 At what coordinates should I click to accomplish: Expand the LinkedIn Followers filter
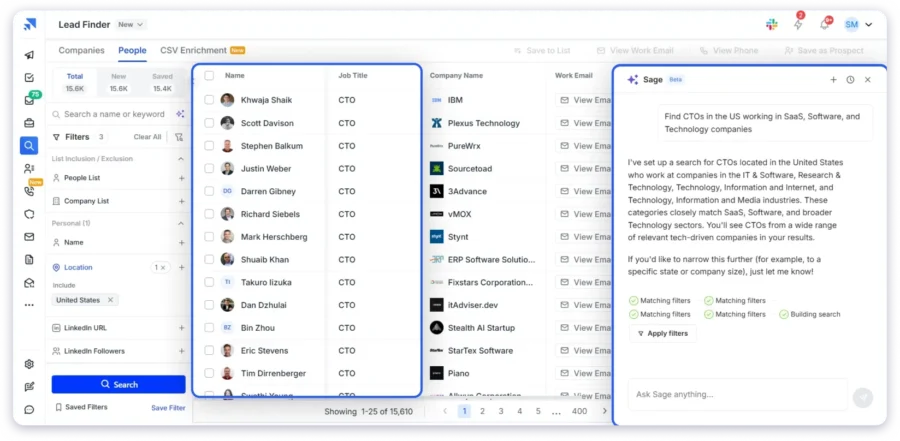[181, 351]
